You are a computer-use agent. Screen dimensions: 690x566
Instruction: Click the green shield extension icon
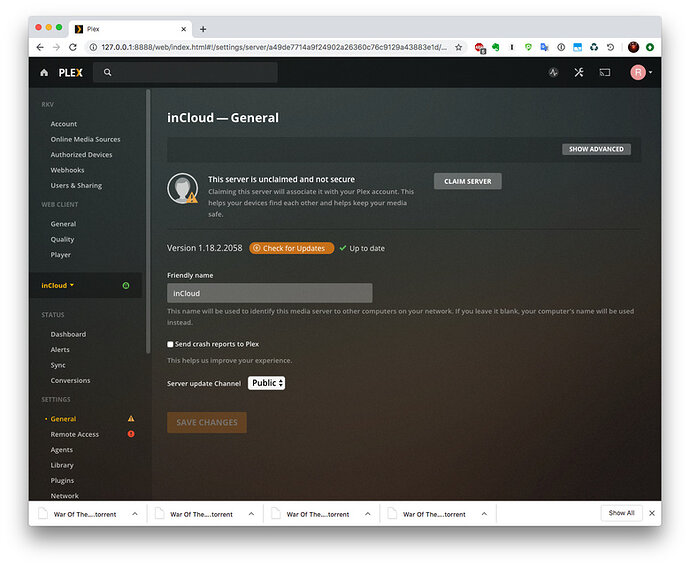coord(528,47)
